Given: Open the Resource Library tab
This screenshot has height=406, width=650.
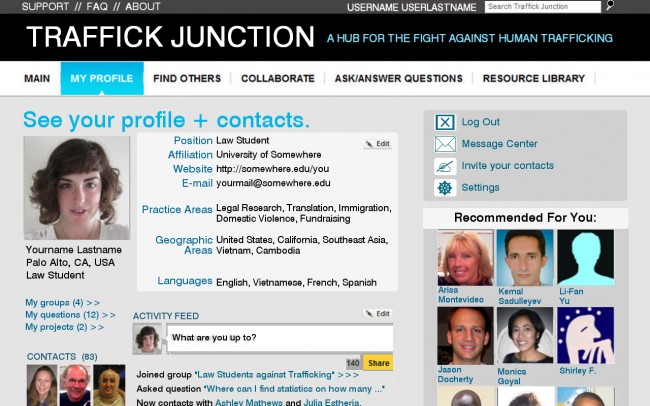Looking at the screenshot, I should 534,78.
